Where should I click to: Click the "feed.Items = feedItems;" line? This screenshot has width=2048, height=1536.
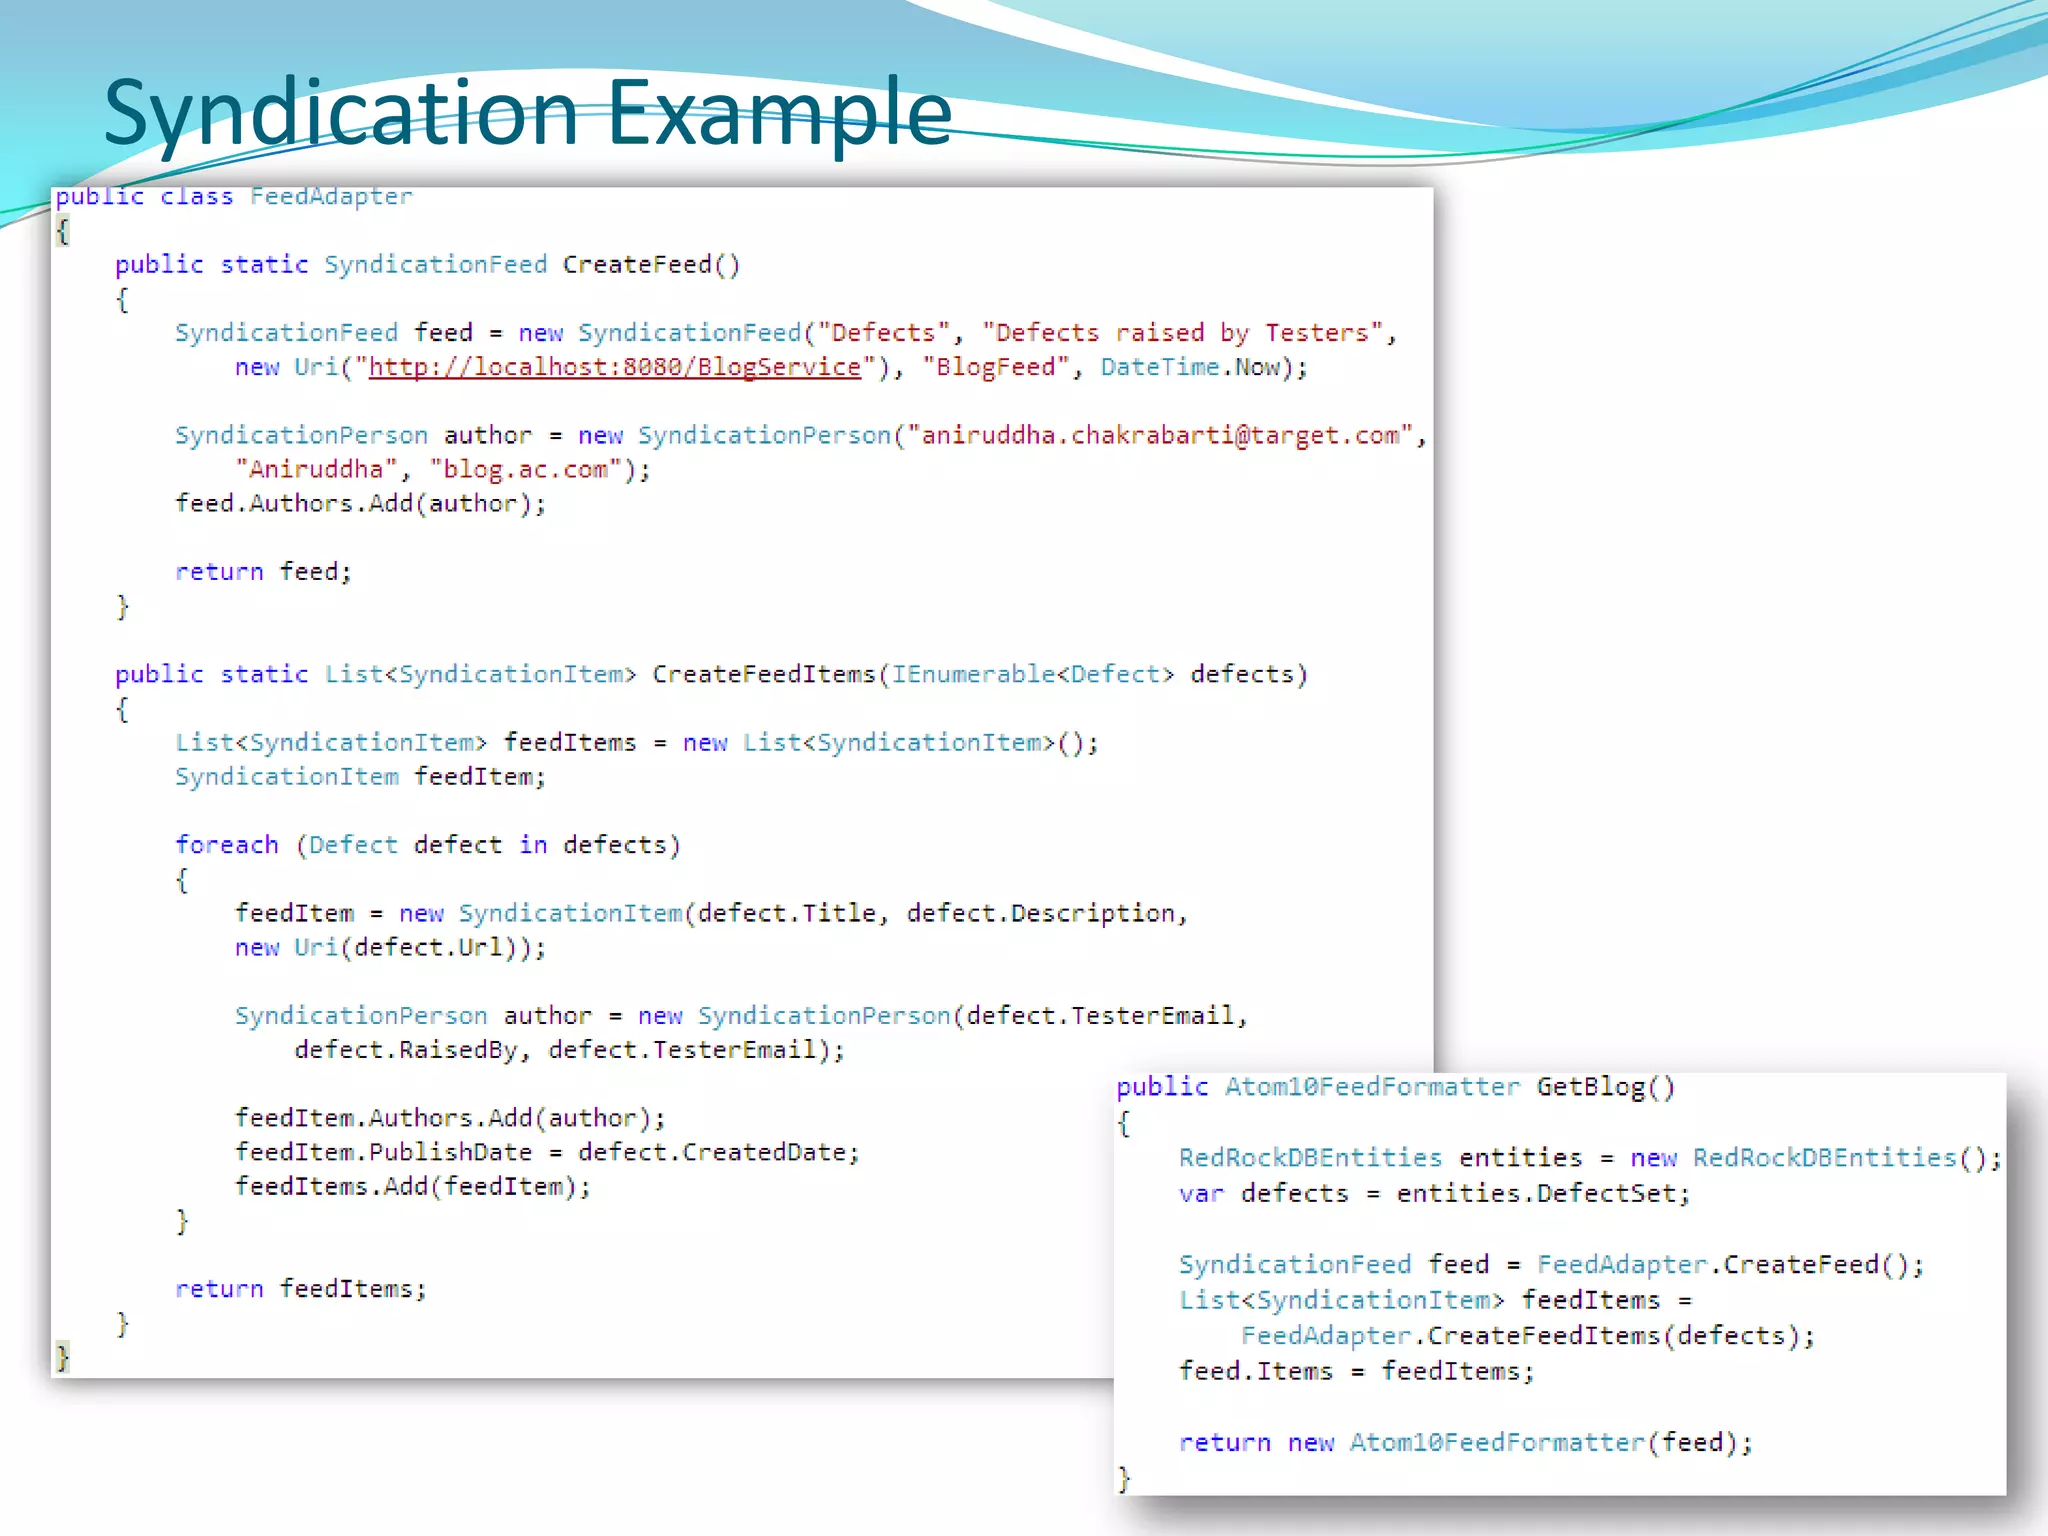[1355, 1371]
